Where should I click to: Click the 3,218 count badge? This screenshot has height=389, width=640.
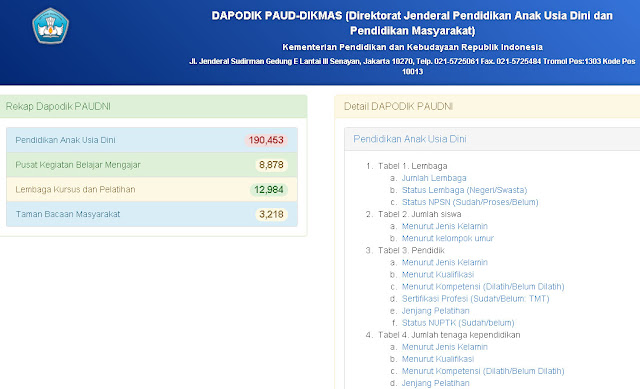tap(271, 214)
